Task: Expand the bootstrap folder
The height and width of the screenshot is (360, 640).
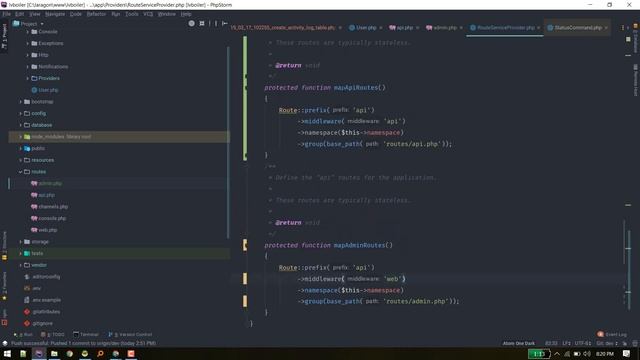Action: click(20, 102)
